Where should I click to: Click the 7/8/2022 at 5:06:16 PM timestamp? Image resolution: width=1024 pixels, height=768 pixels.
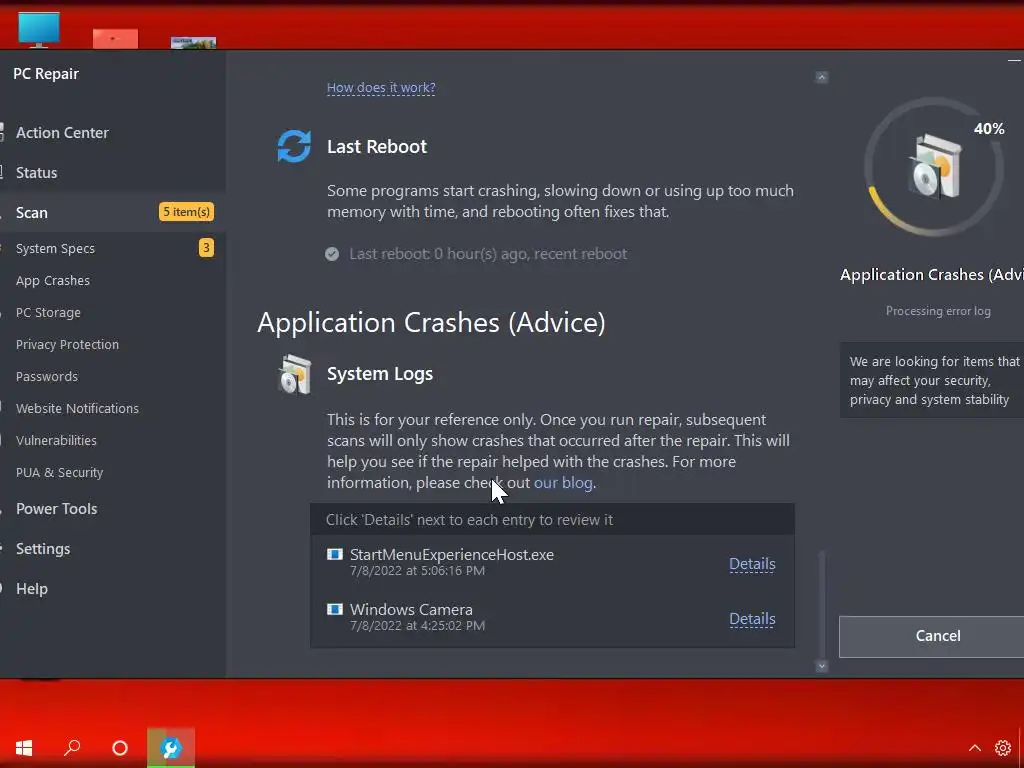coord(417,571)
